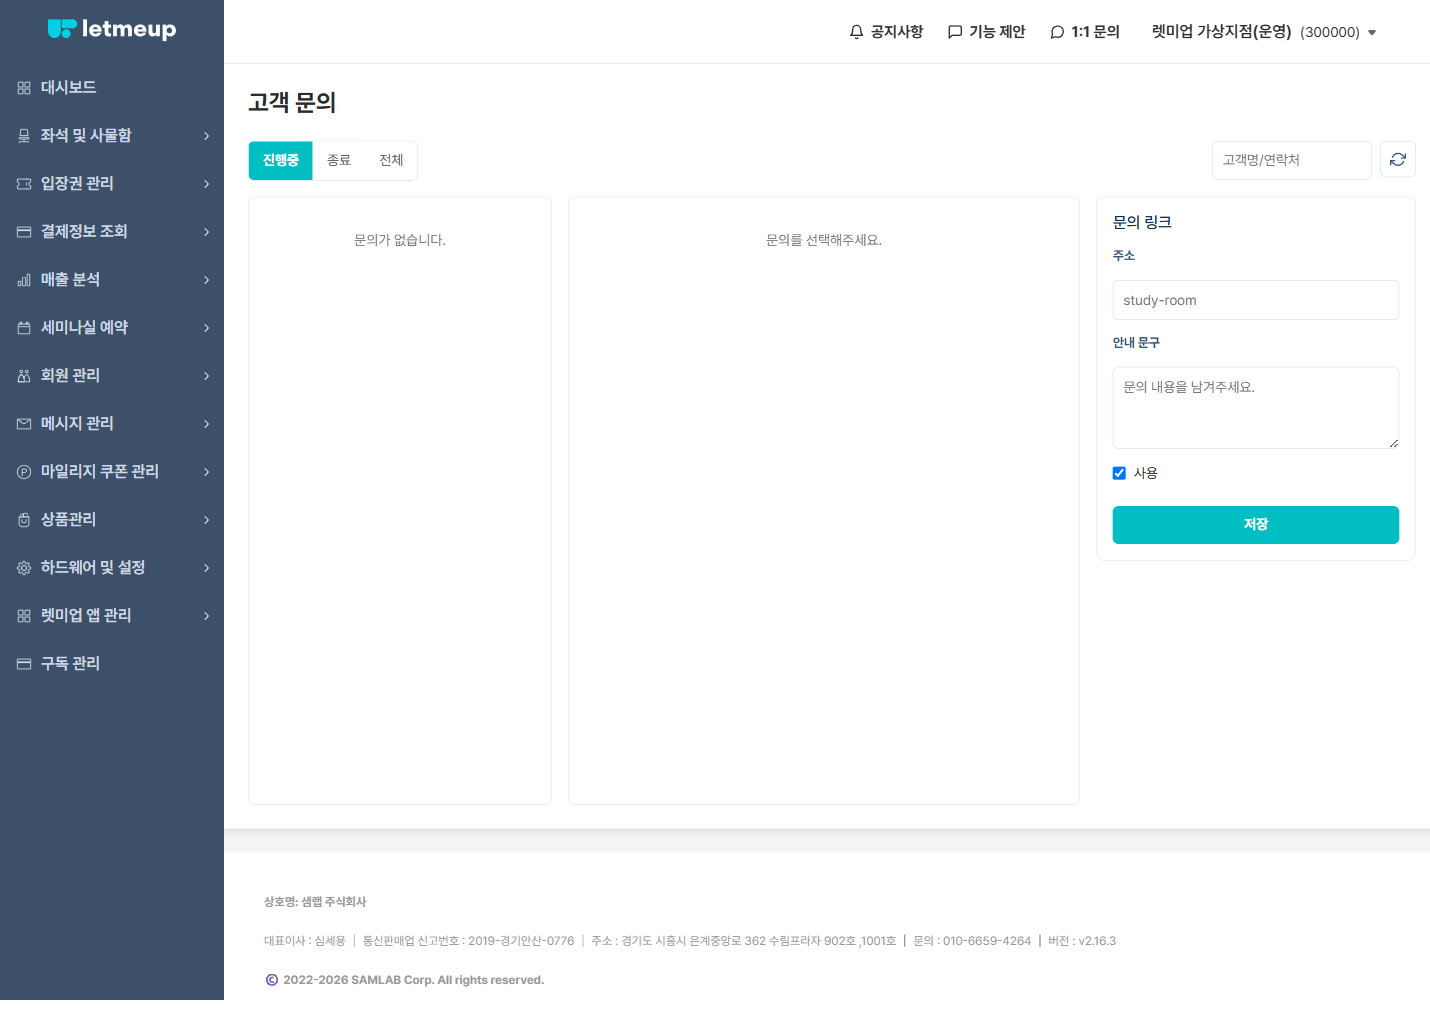
Task: Expand the 하드웨어 및 설정 chevron
Action: (x=207, y=568)
